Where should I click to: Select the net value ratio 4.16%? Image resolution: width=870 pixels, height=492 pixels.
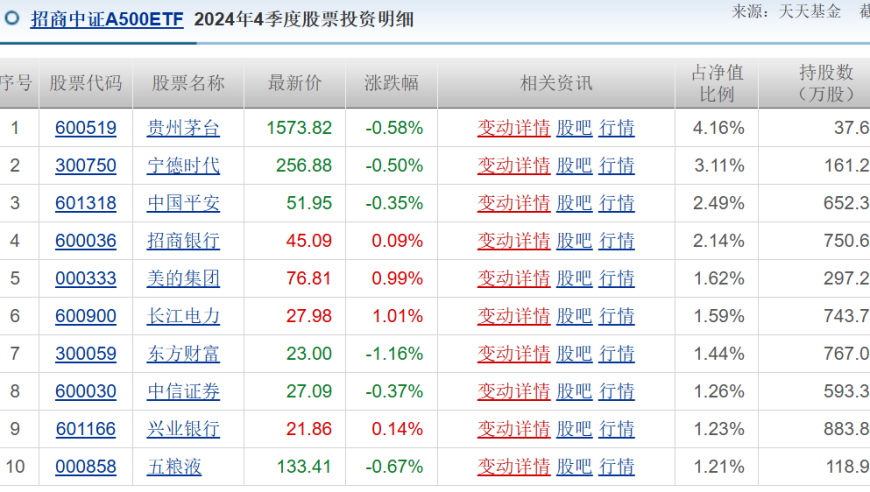pos(719,128)
